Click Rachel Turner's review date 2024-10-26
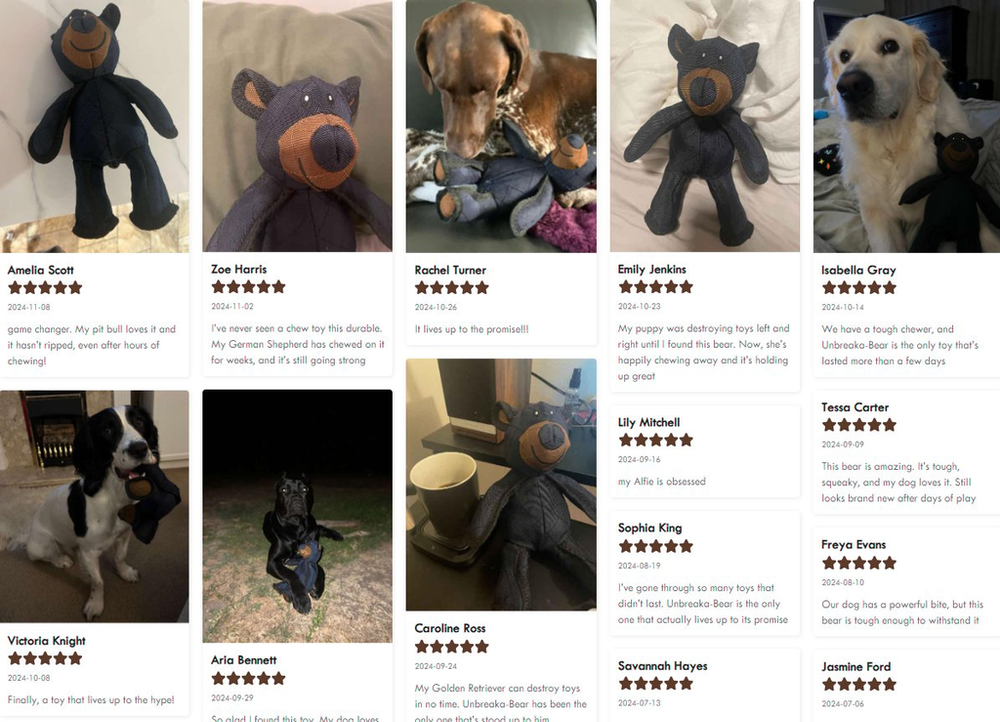This screenshot has height=722, width=1000. tap(436, 307)
